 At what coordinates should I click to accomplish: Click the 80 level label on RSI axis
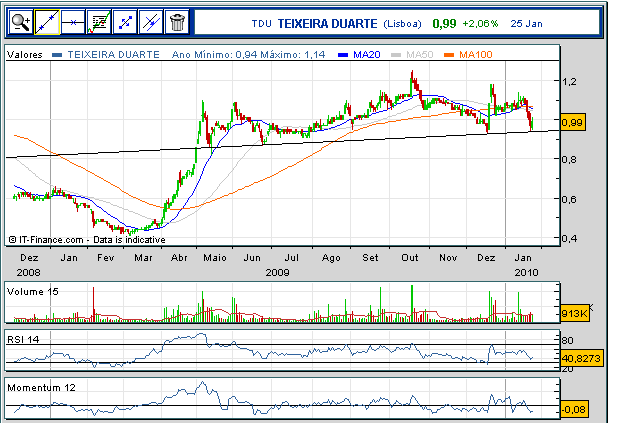[x=568, y=341]
